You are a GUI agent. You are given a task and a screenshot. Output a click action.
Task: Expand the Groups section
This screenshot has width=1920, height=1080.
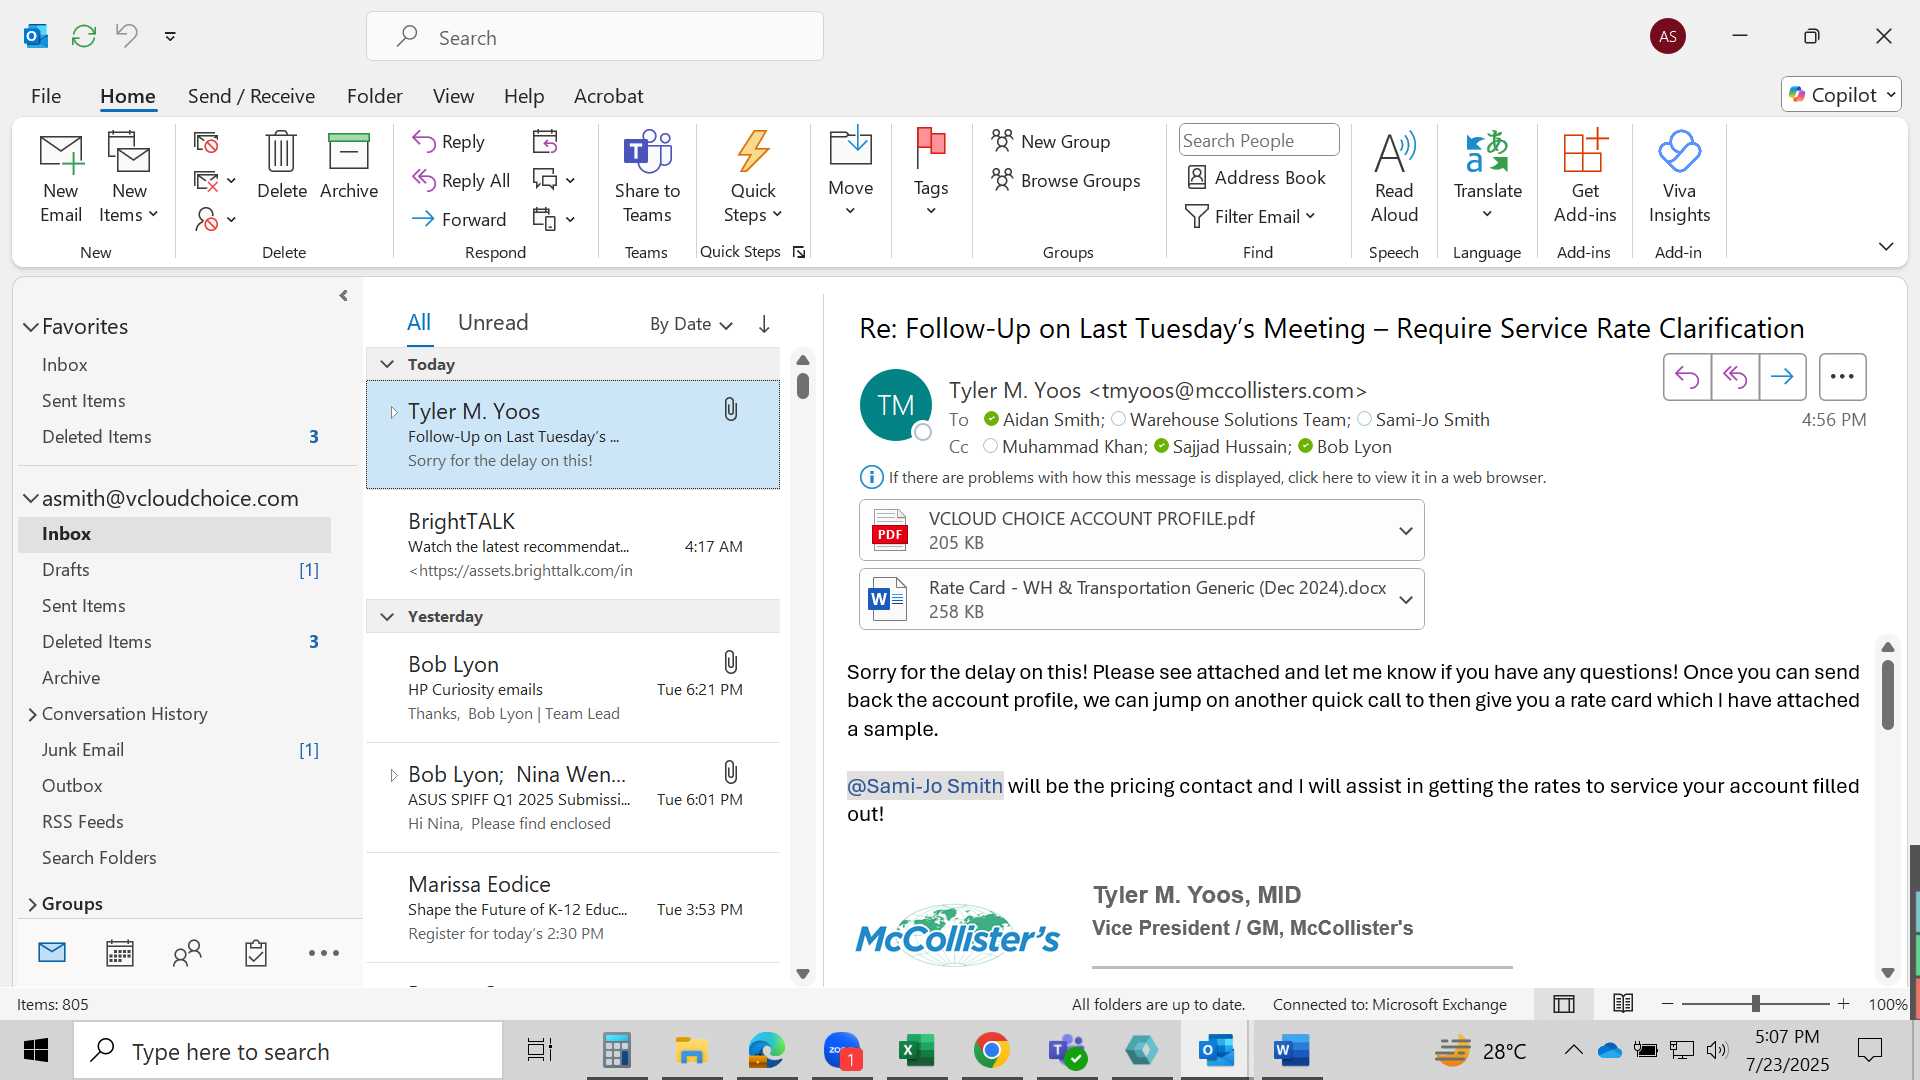[32, 904]
